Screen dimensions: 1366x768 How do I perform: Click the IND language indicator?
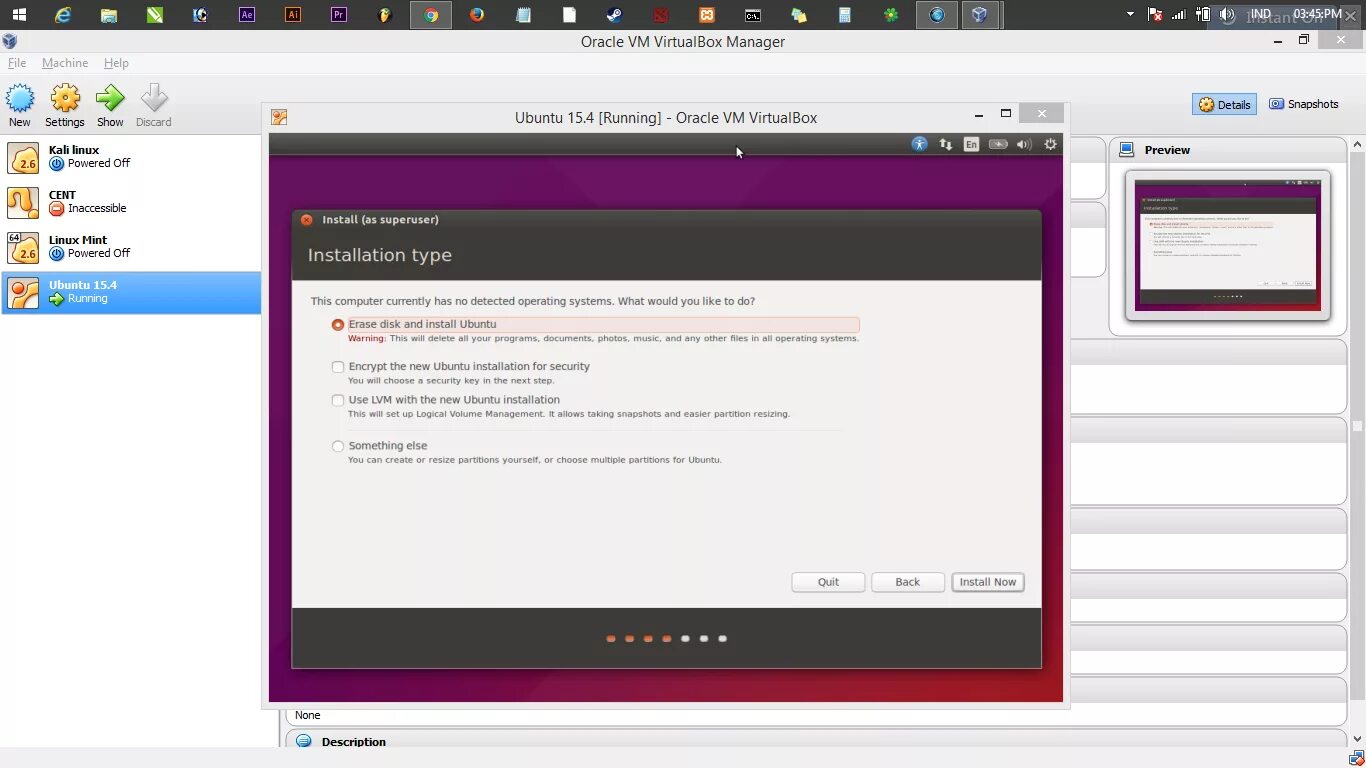(1261, 15)
